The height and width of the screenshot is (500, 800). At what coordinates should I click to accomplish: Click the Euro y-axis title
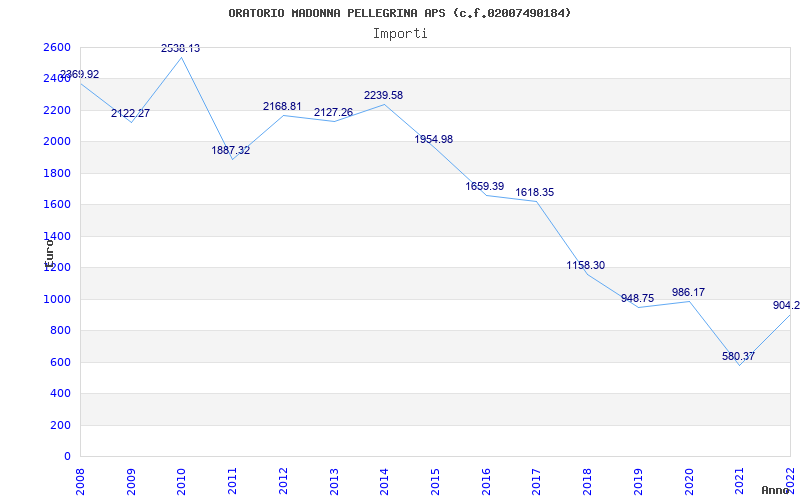coord(49,253)
